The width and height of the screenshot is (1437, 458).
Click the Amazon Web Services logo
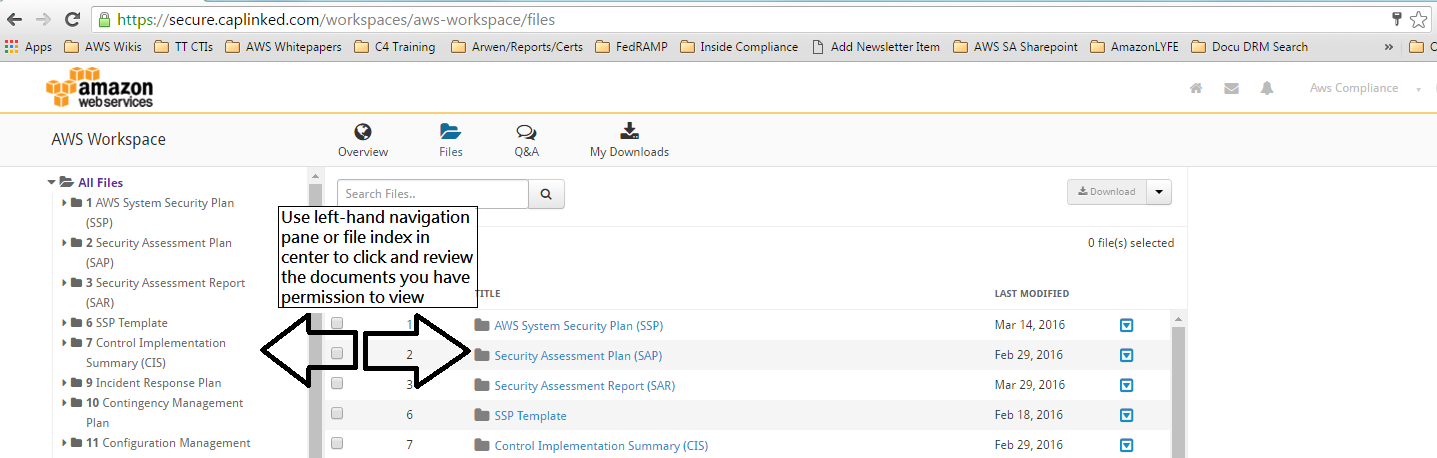[x=99, y=88]
